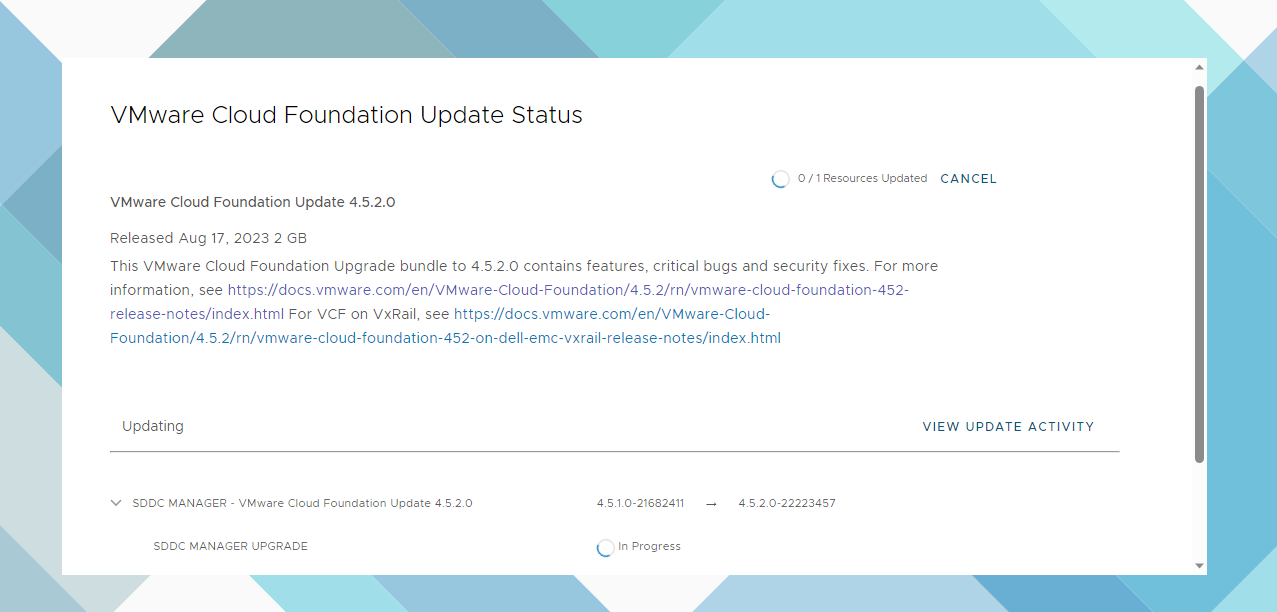Select the SDDC MANAGER UPGRADE row label

coord(231,547)
